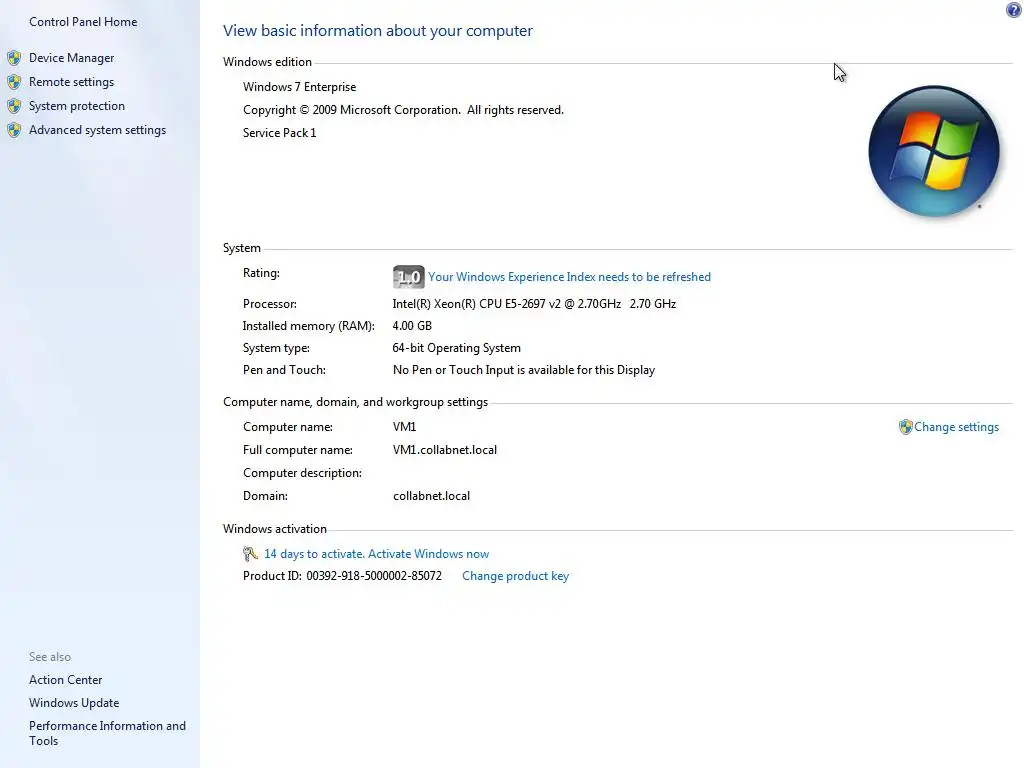Open Action Center under See also

click(65, 680)
